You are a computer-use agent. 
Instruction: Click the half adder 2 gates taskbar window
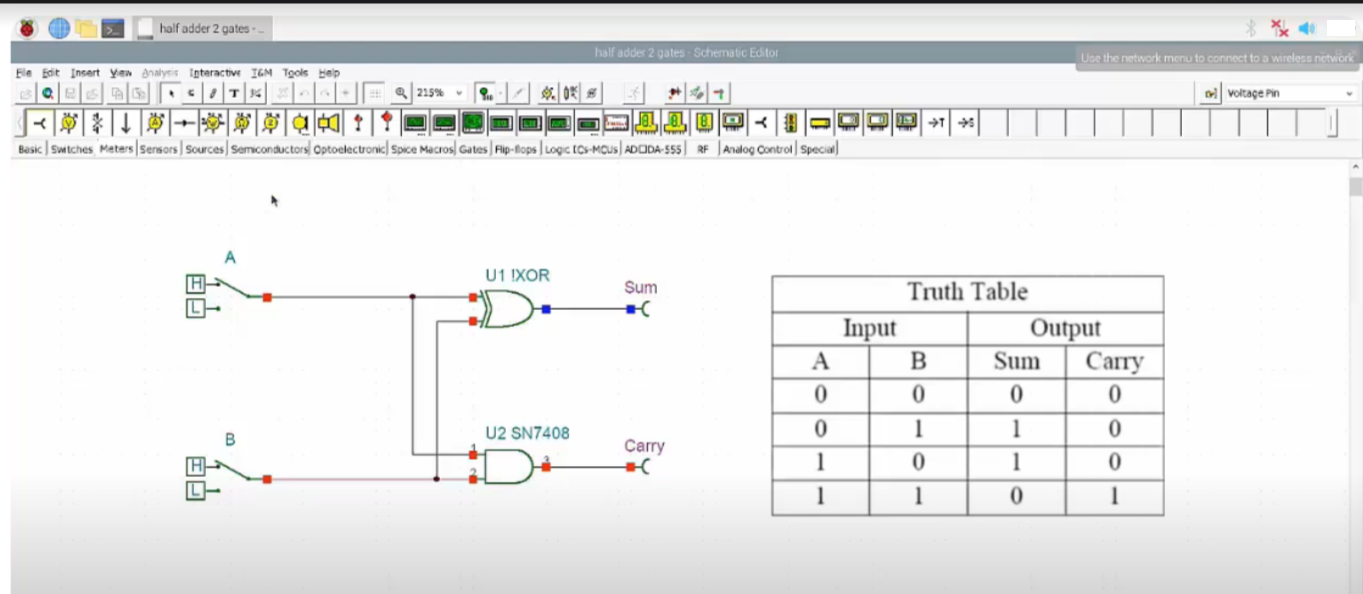pyautogui.click(x=204, y=29)
